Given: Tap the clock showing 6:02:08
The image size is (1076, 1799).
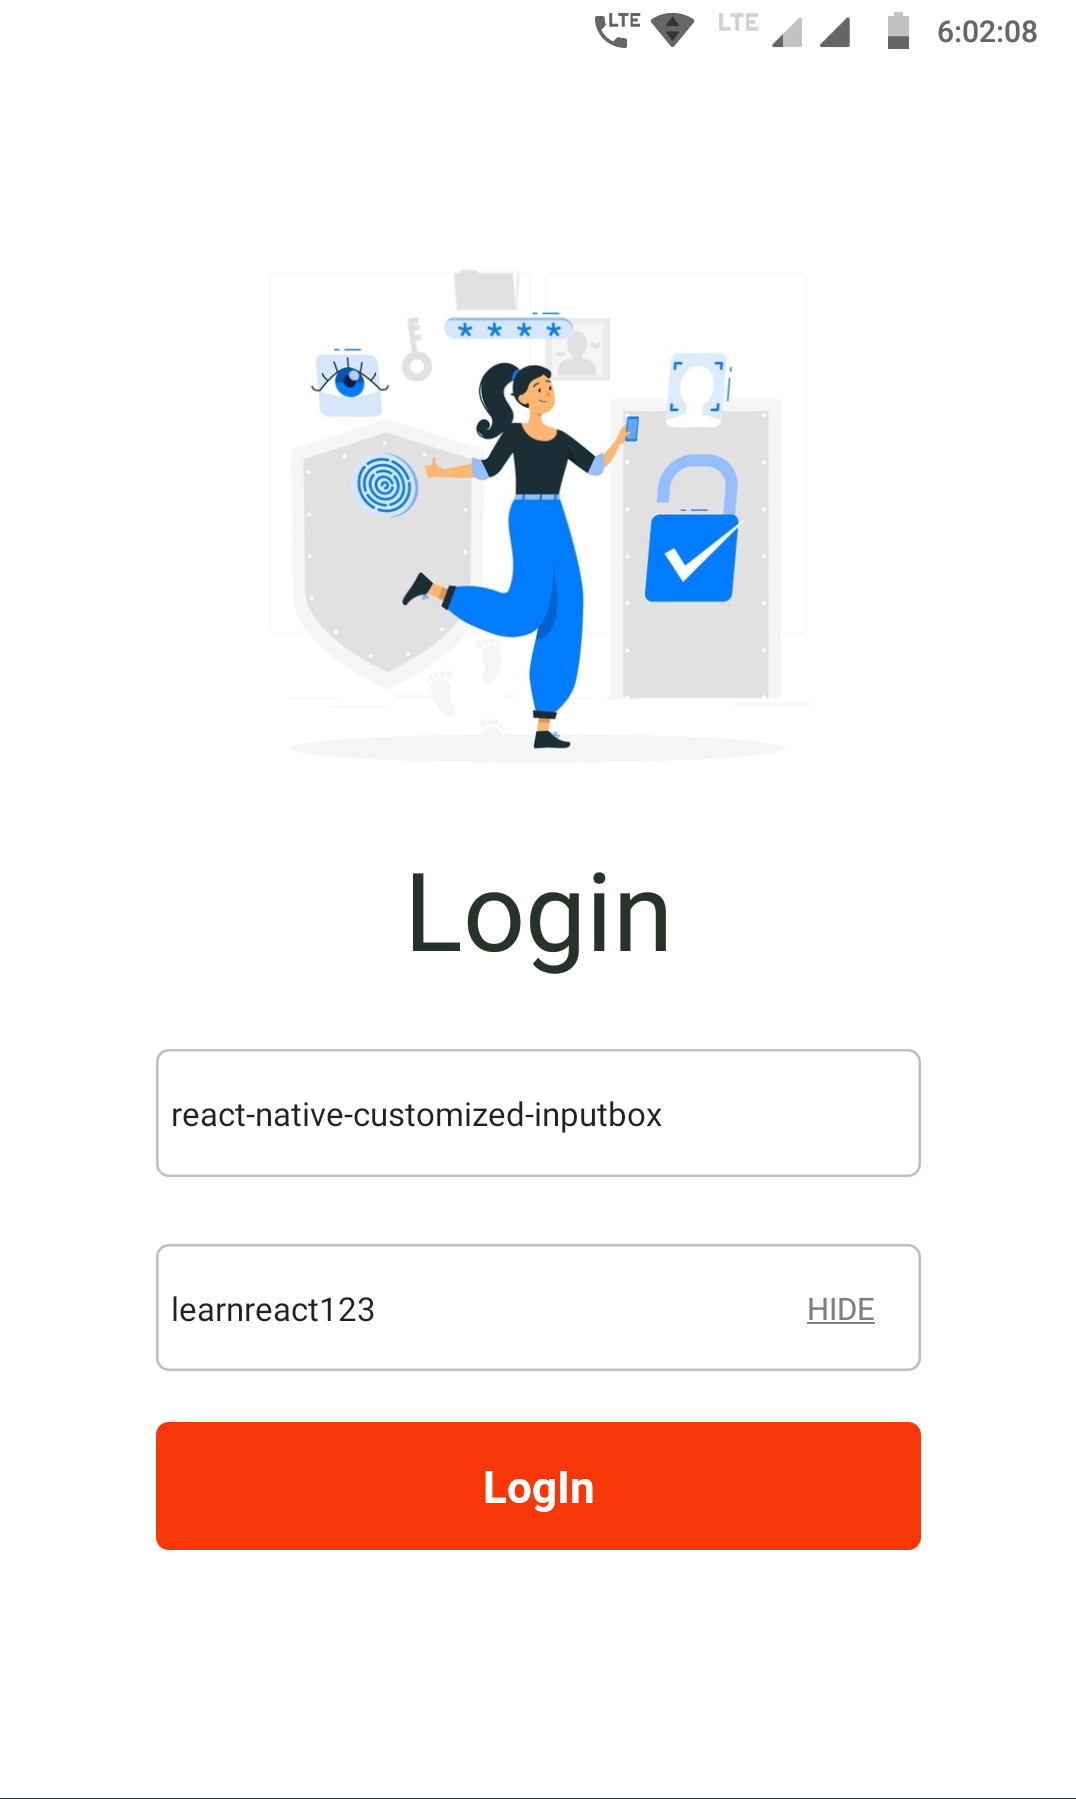Looking at the screenshot, I should coord(987,32).
